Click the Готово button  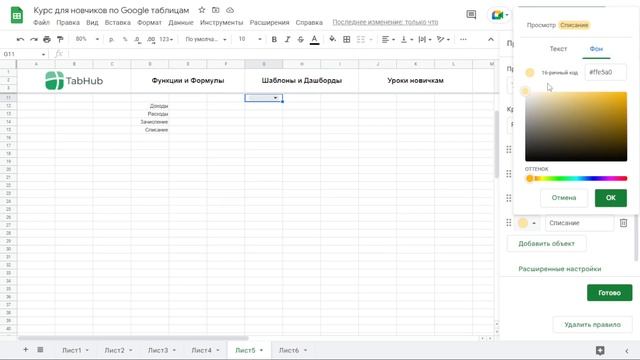pos(609,293)
